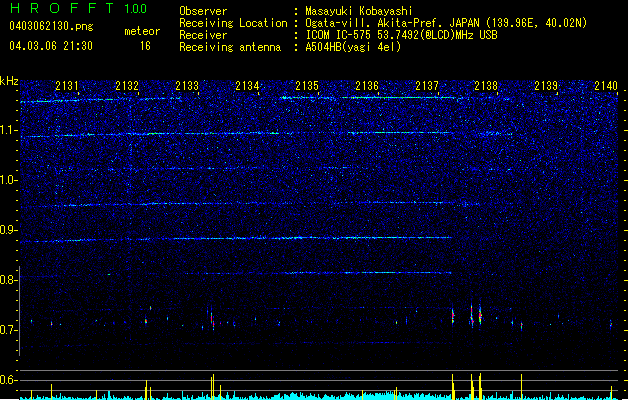This screenshot has width=629, height=400.
Task: Click the 0.8 kHz frequency axis label
Action: point(8,280)
